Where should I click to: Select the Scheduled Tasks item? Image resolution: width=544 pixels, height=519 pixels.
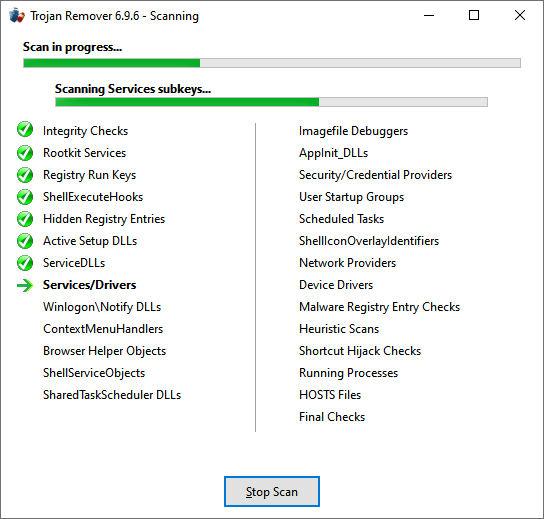(x=341, y=219)
